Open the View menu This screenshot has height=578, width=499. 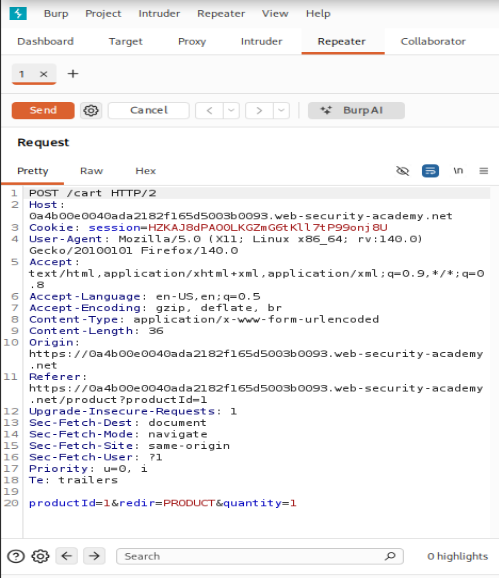(x=275, y=14)
